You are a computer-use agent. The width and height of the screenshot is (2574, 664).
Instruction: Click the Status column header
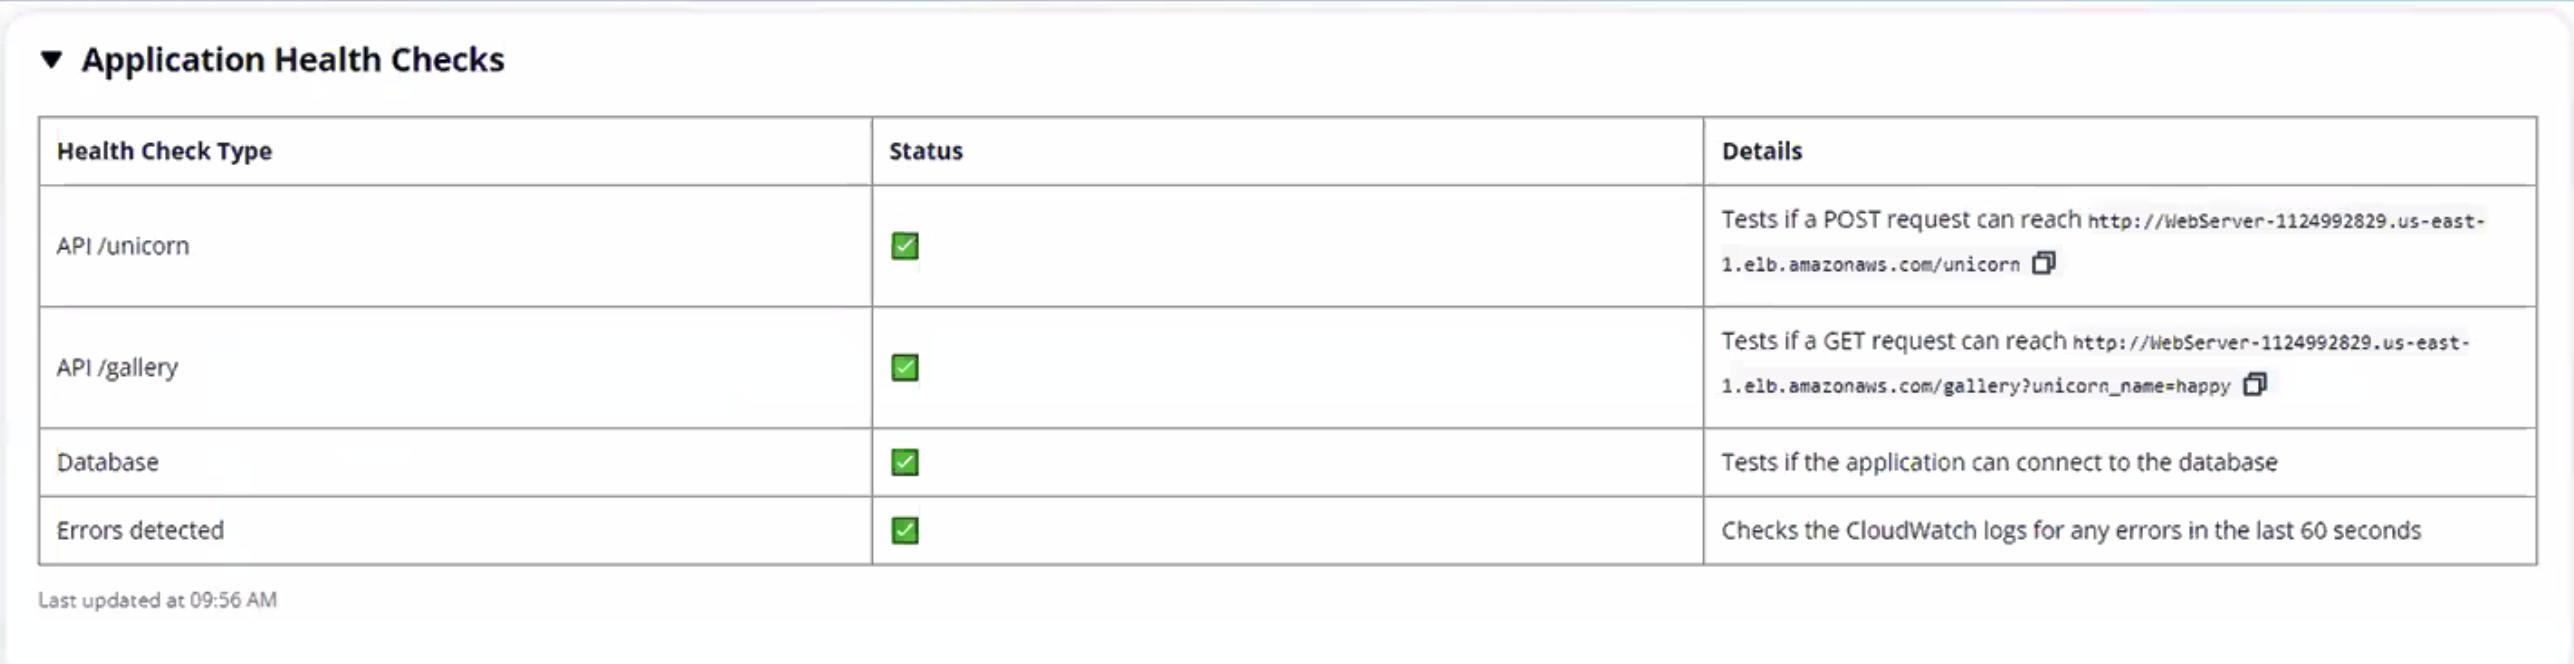(926, 151)
